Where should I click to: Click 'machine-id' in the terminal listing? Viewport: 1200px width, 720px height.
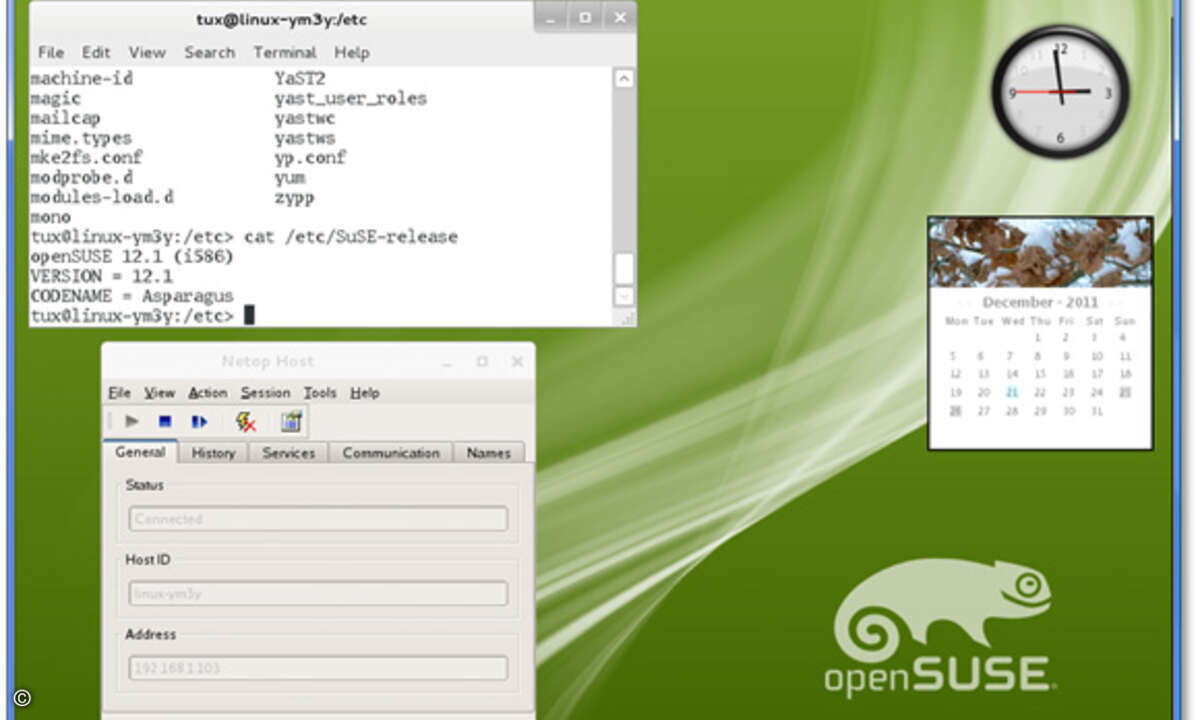tap(81, 78)
